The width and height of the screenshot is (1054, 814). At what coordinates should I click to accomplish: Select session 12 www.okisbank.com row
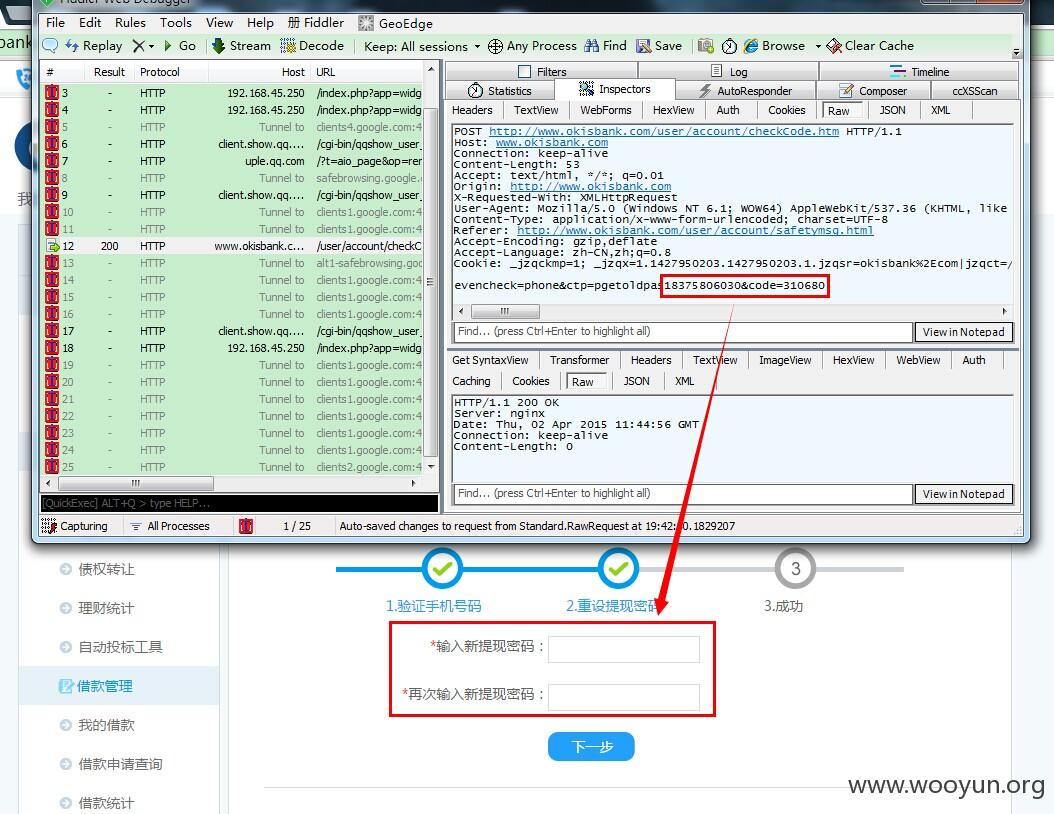point(233,246)
